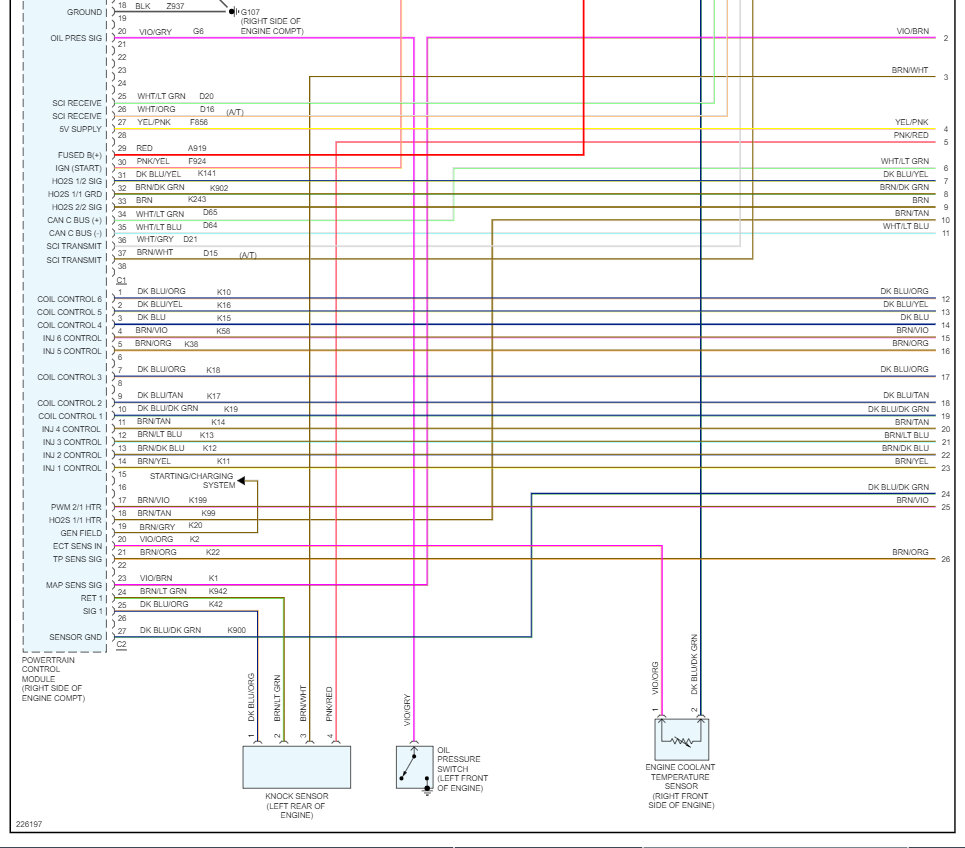
Task: Select circuit code A919
Action: click(197, 148)
